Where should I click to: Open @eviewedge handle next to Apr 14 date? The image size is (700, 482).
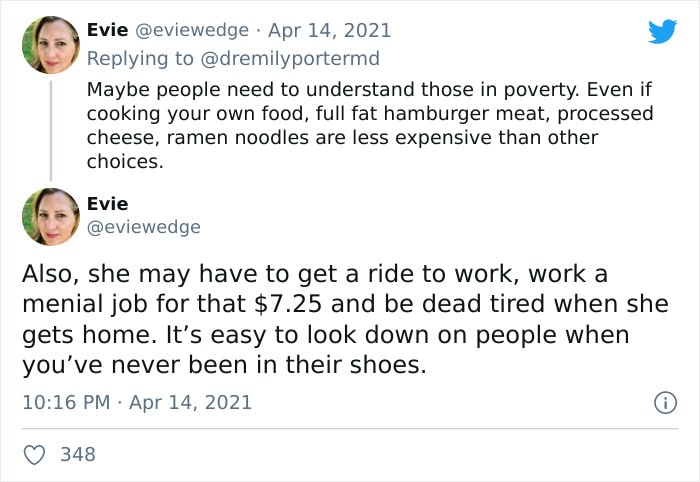(192, 30)
